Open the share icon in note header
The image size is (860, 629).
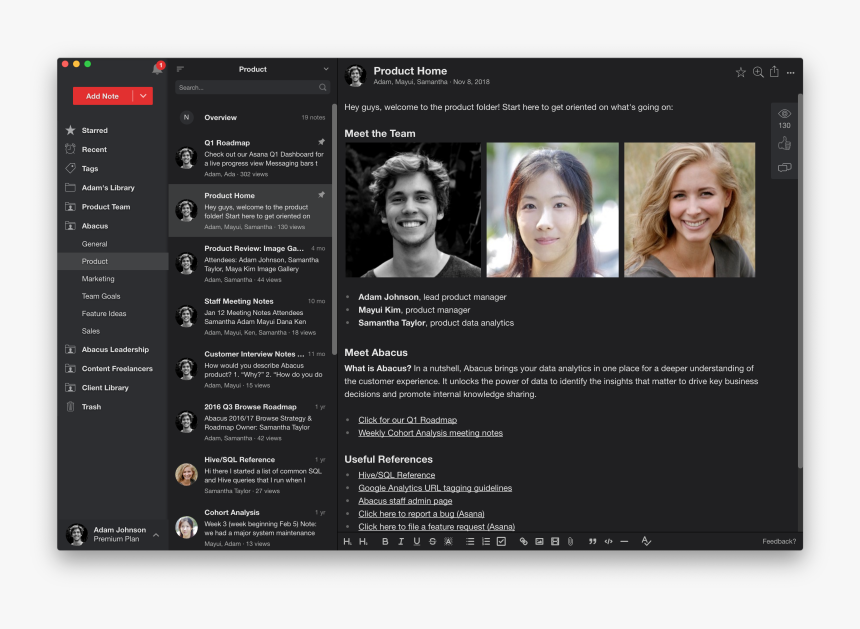tap(774, 72)
